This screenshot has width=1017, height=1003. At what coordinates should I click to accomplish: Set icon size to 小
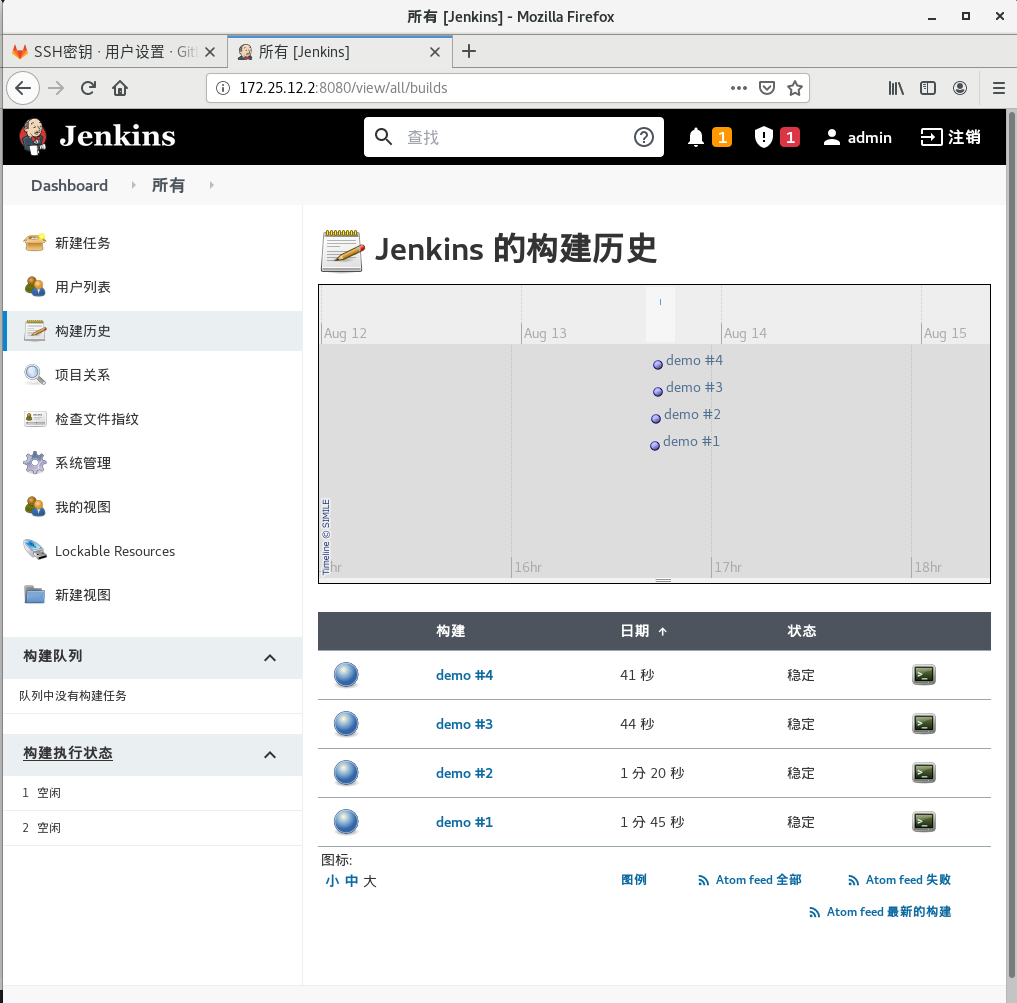(x=331, y=880)
